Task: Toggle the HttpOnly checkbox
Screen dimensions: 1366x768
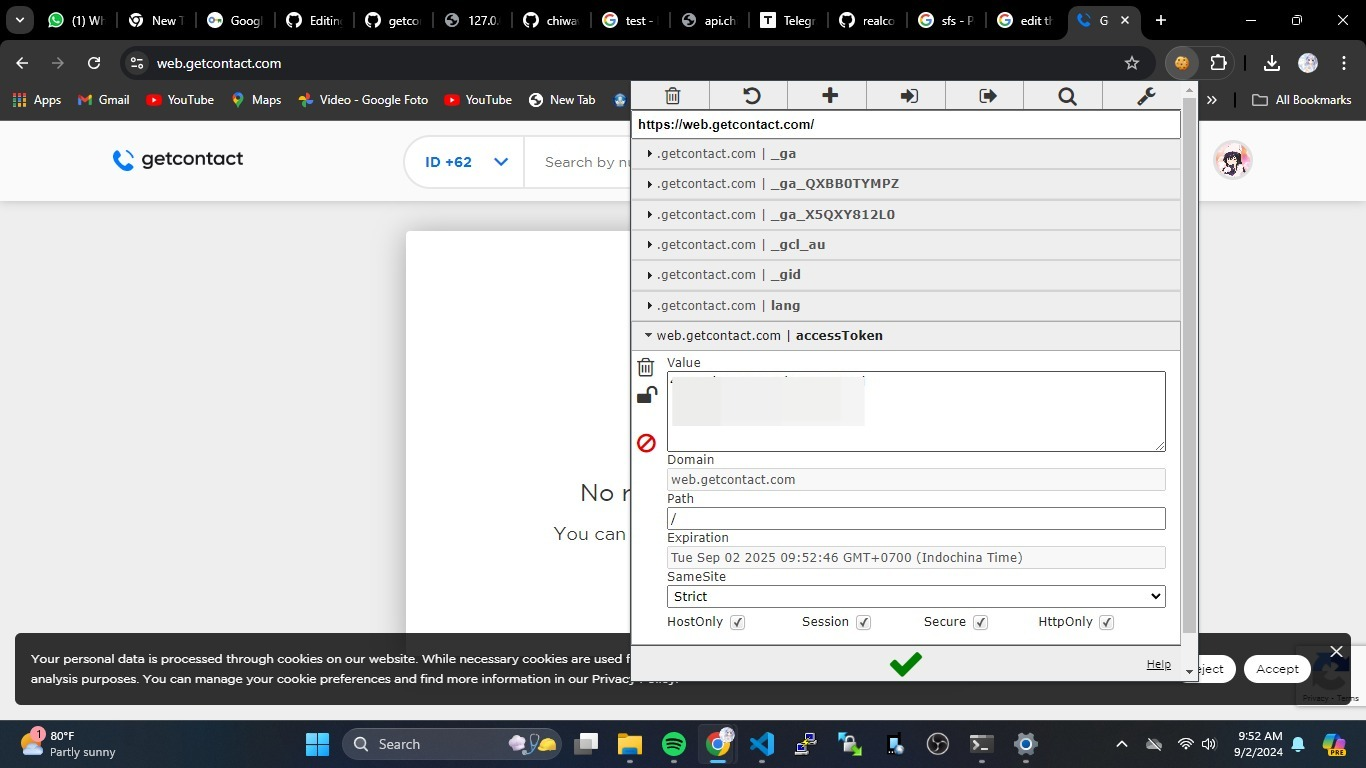Action: pos(1106,622)
